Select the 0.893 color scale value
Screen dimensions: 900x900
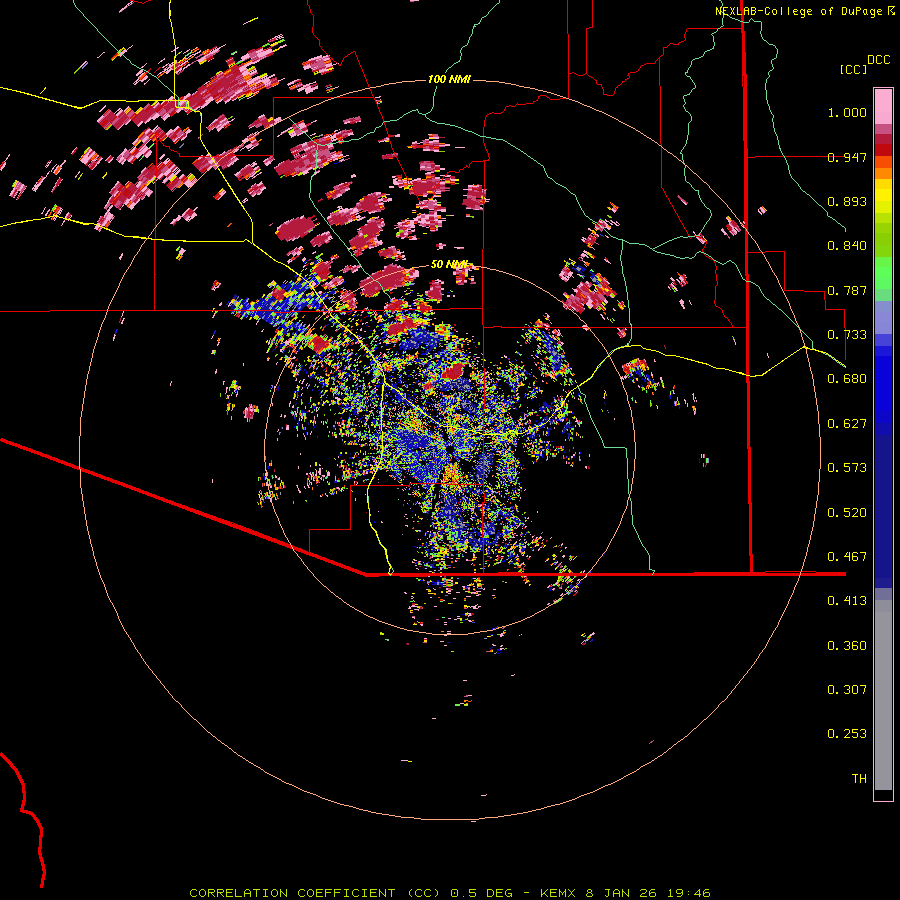(x=847, y=201)
